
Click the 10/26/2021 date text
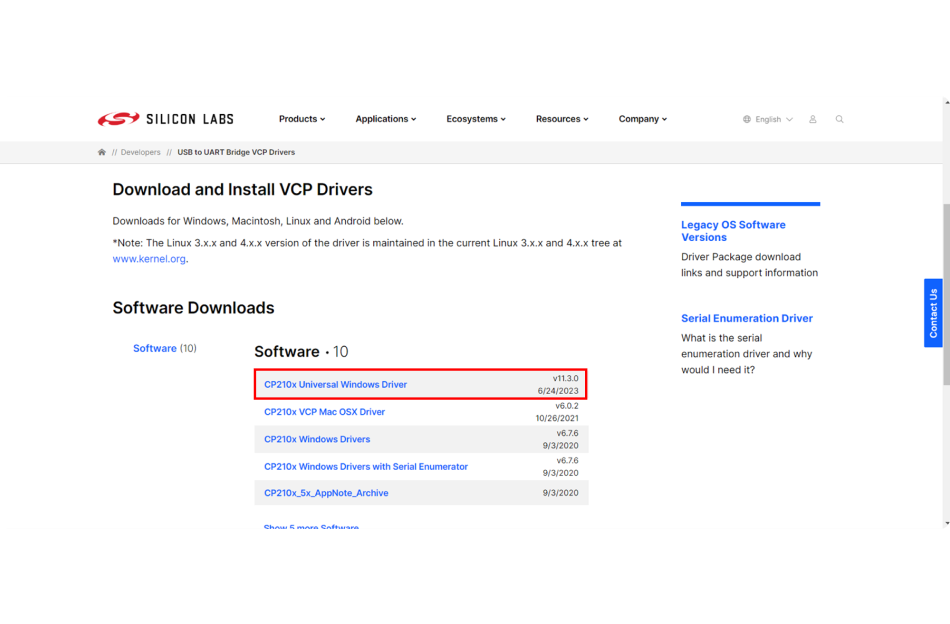point(557,418)
